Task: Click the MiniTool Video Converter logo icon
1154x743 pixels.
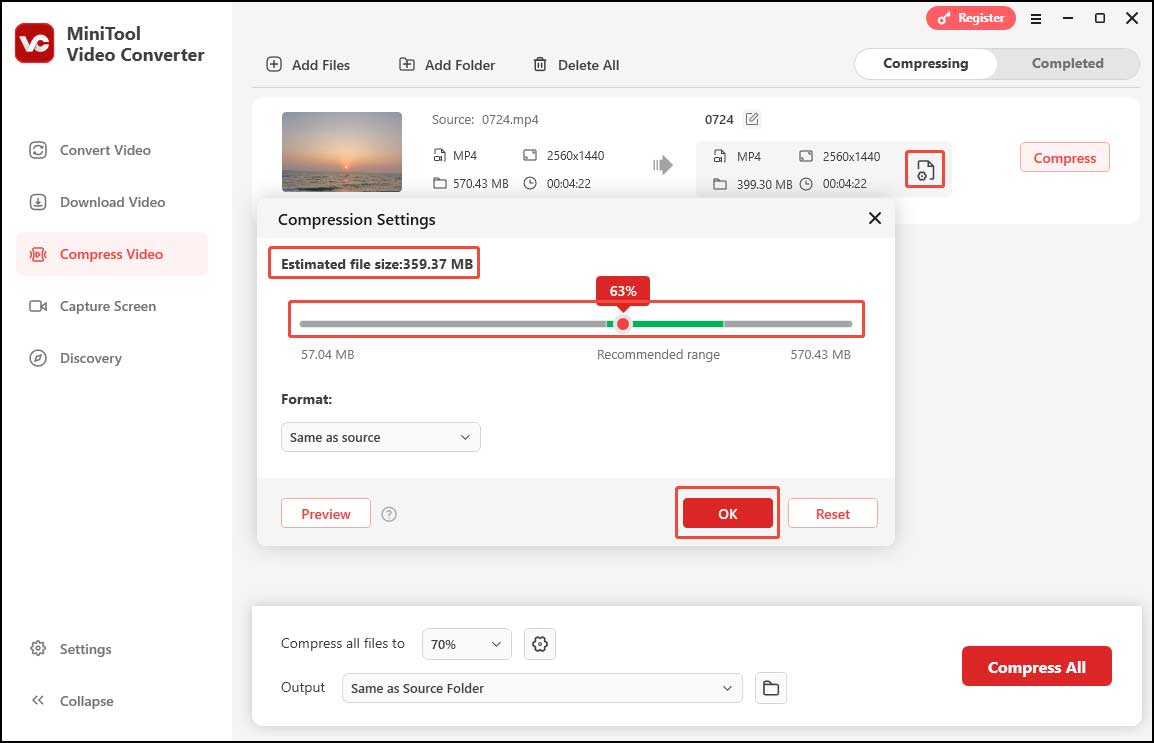Action: pos(34,43)
